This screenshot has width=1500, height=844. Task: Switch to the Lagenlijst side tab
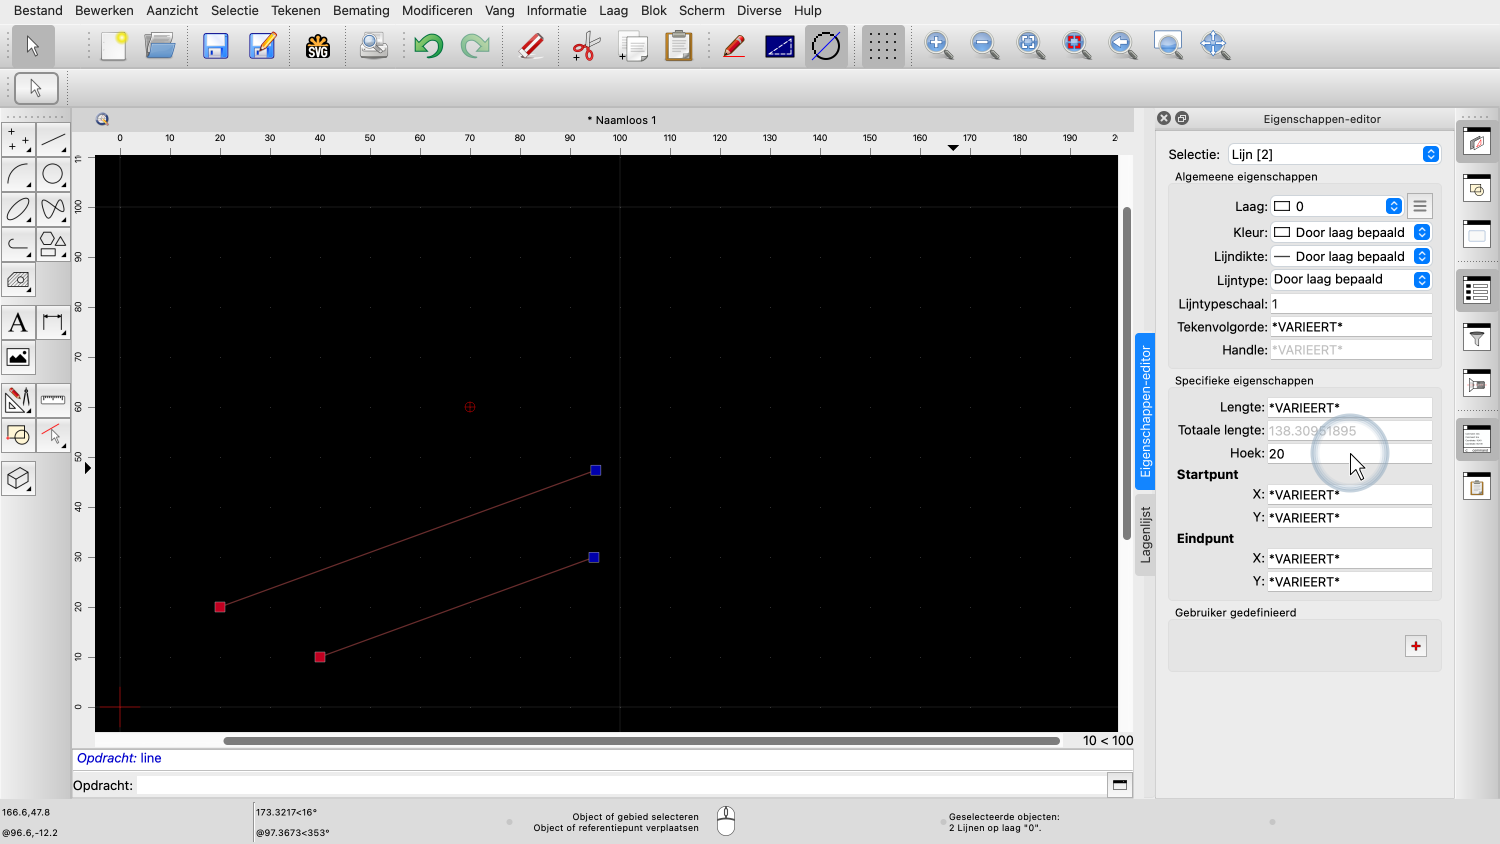(x=1145, y=534)
